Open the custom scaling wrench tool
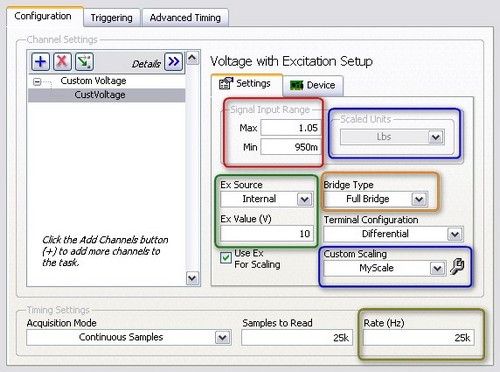 click(457, 267)
